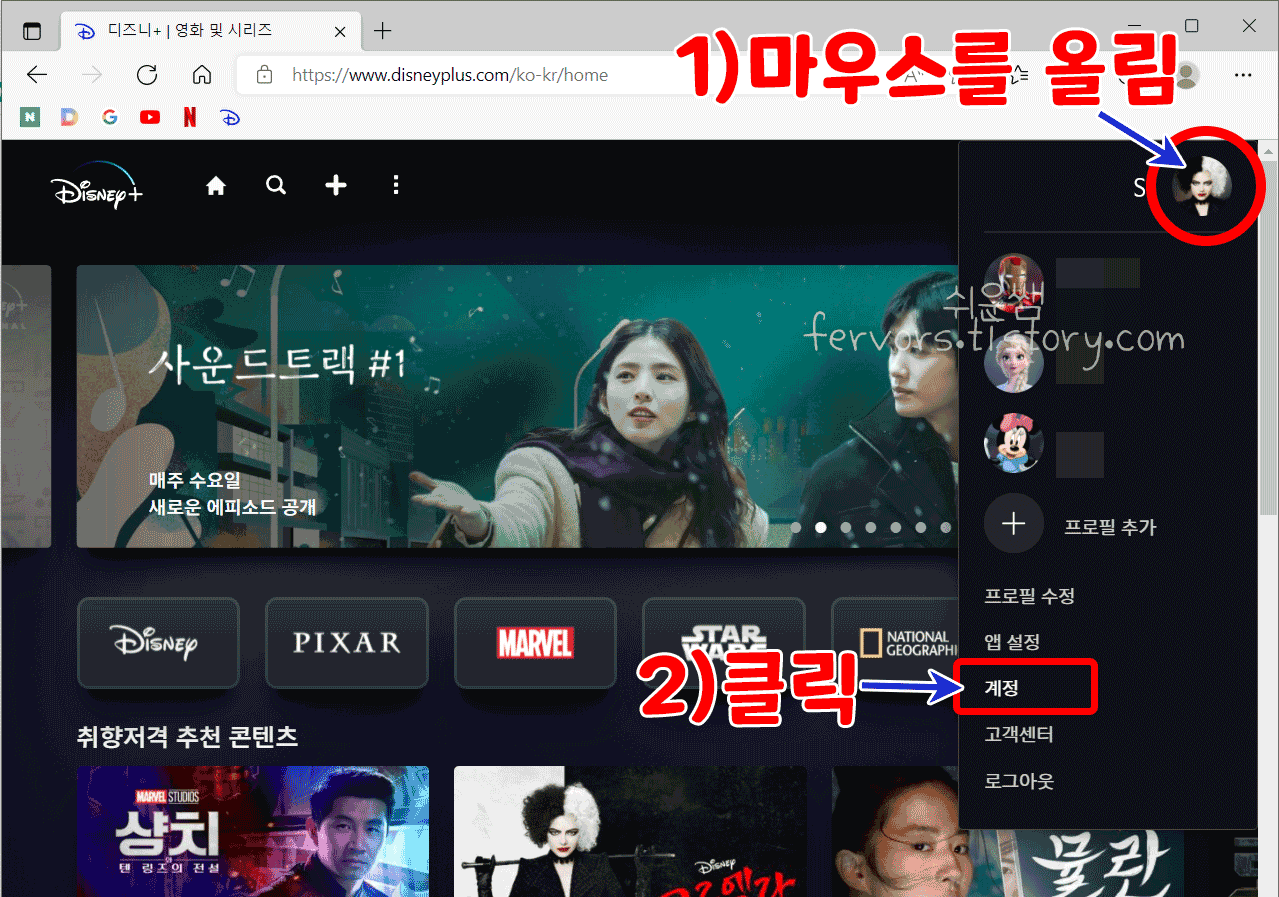Image resolution: width=1279 pixels, height=897 pixels.
Task: Go to Disney+ home via house icon
Action: [x=215, y=186]
